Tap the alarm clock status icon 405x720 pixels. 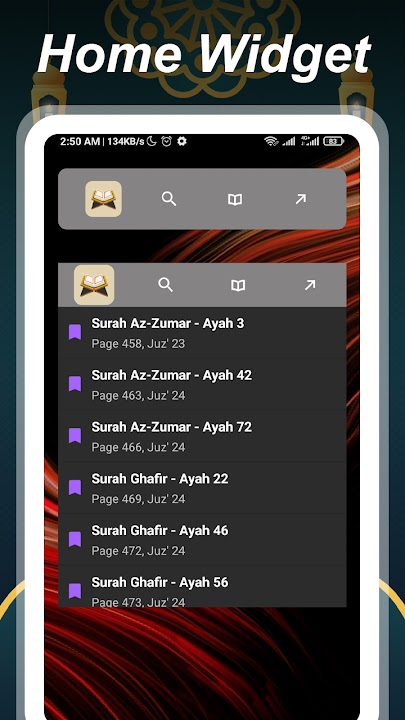[x=166, y=141]
